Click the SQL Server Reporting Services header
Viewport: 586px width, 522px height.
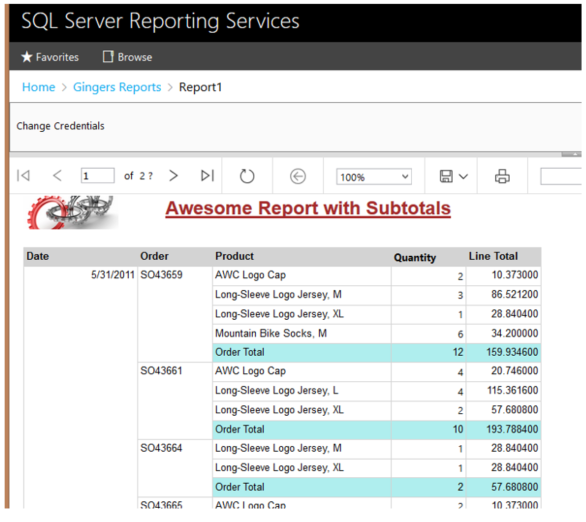tap(160, 21)
